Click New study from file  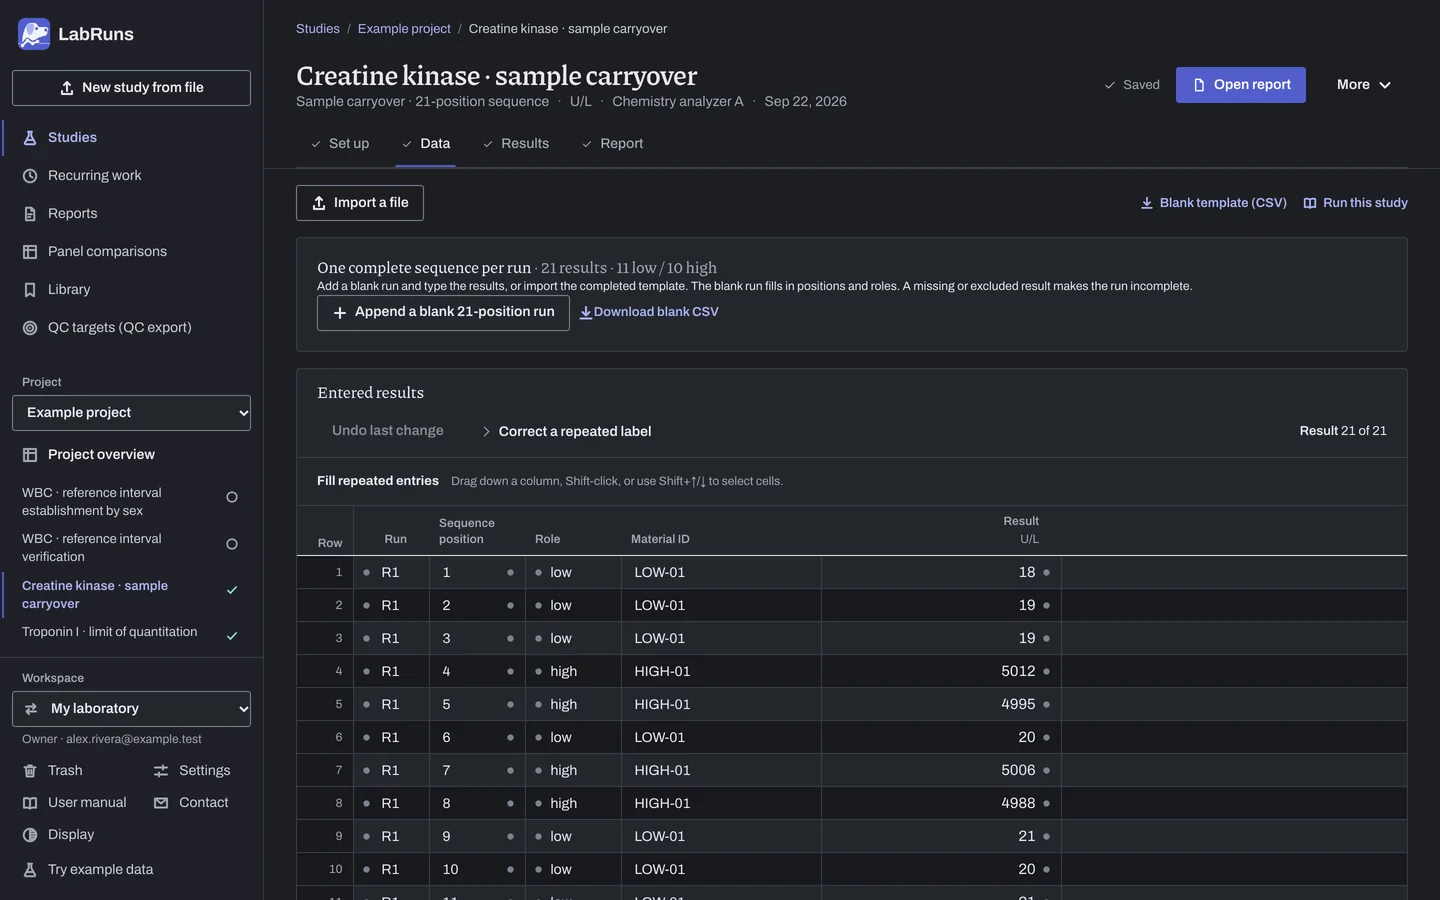tap(131, 88)
